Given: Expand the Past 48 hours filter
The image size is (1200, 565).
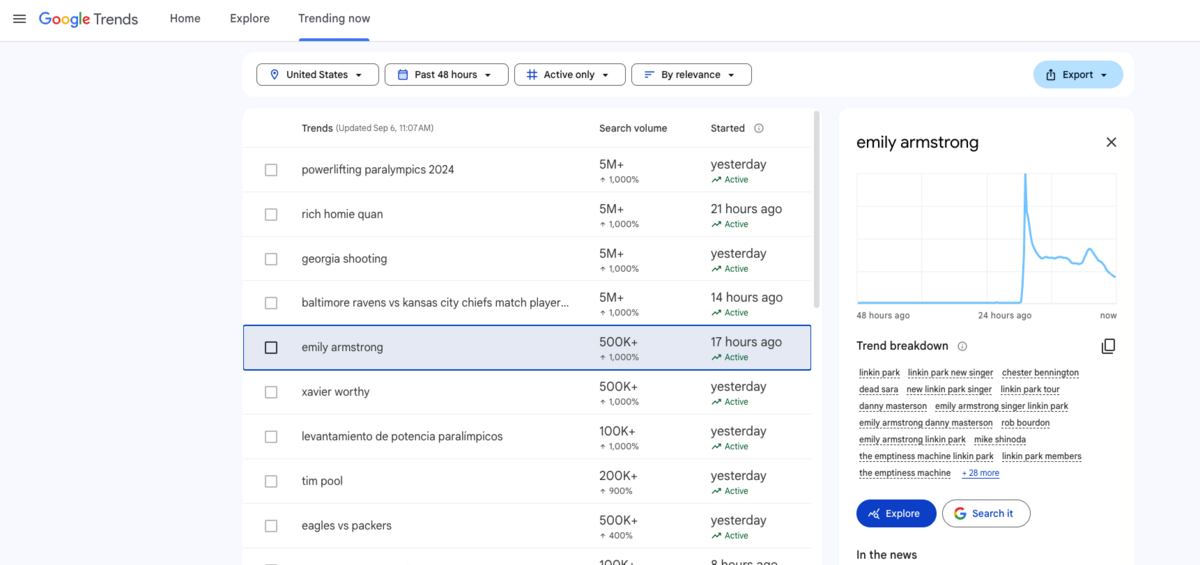Looking at the screenshot, I should click(x=446, y=75).
